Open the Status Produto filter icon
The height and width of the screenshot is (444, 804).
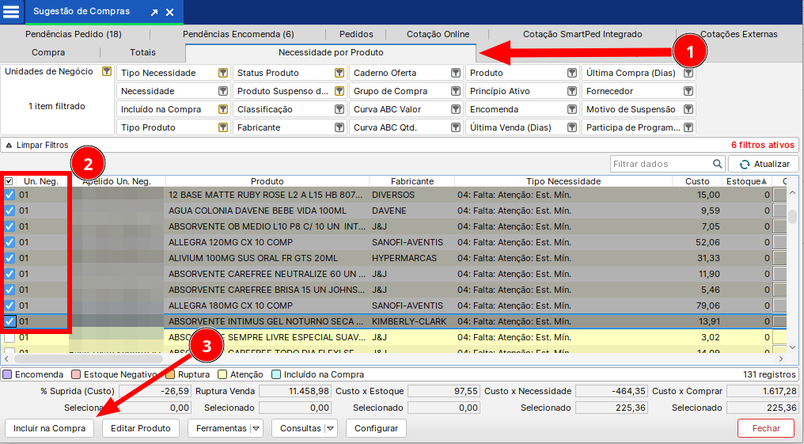[x=339, y=73]
